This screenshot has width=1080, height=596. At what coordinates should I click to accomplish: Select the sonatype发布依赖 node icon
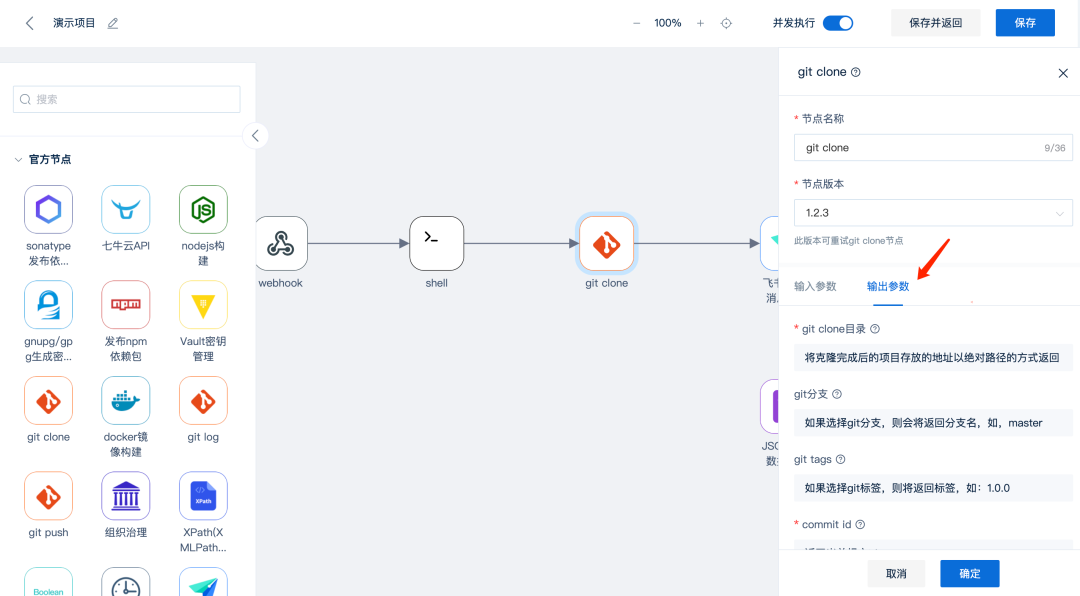click(x=48, y=209)
